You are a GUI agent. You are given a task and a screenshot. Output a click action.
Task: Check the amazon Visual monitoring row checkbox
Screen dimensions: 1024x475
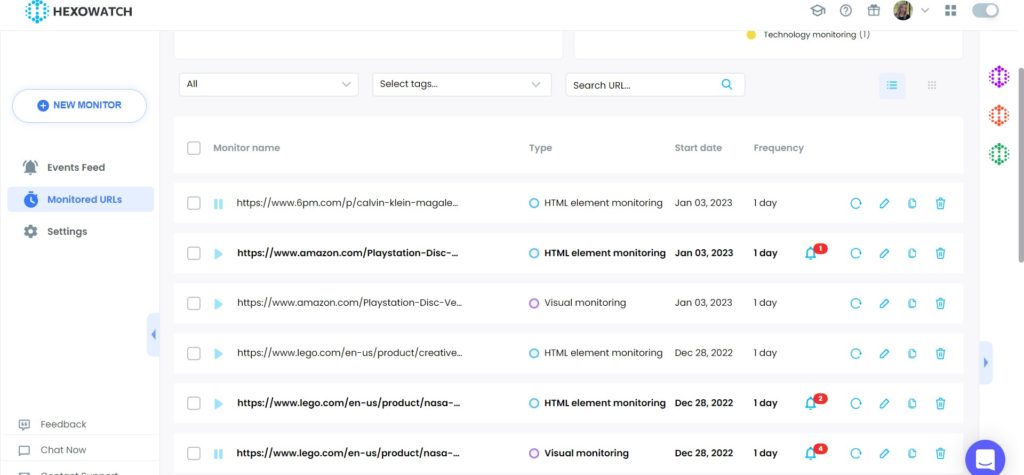click(194, 303)
